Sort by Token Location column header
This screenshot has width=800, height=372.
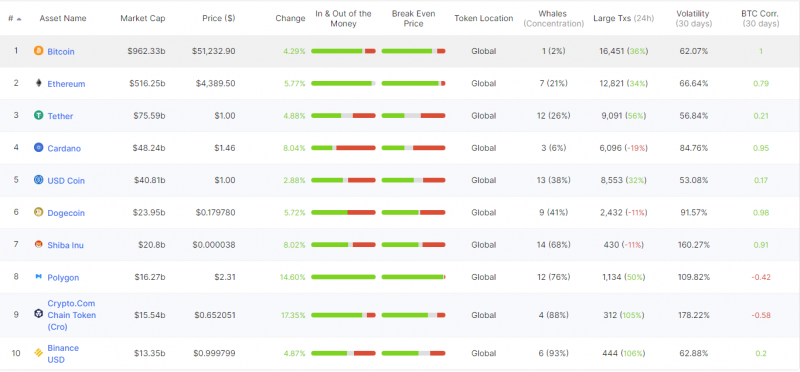484,18
